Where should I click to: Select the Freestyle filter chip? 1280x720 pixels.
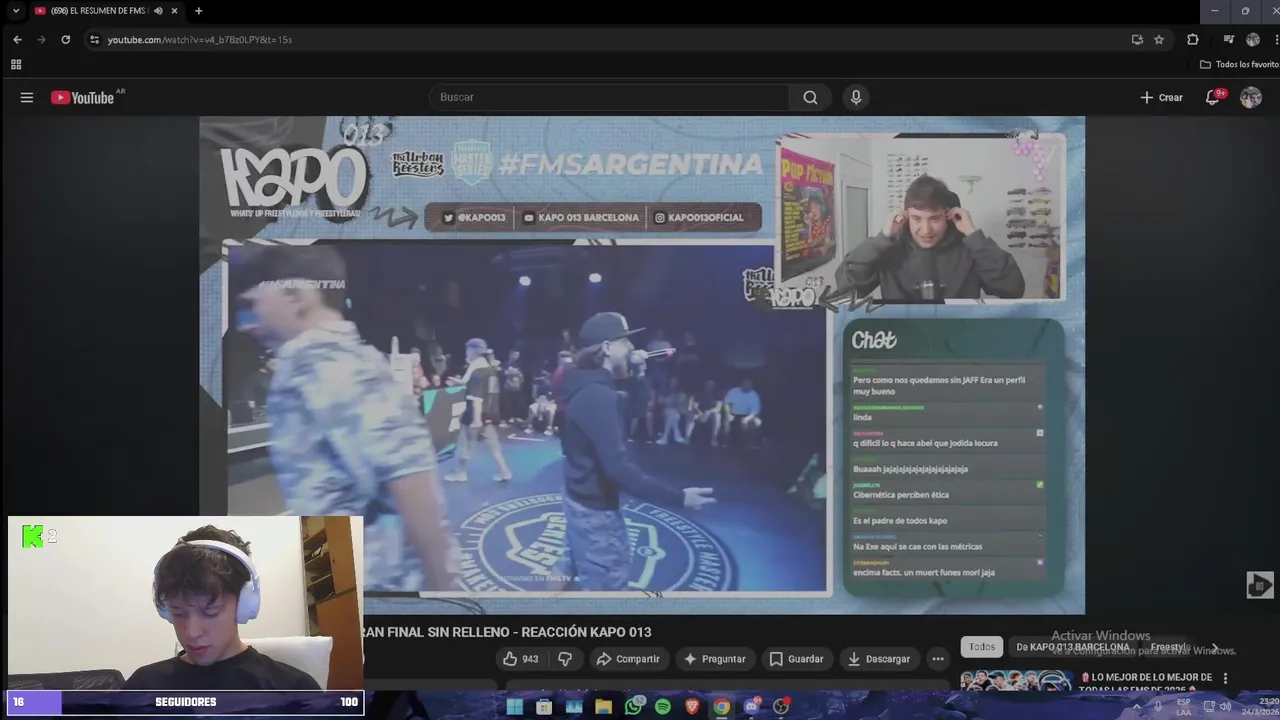pyautogui.click(x=1168, y=647)
